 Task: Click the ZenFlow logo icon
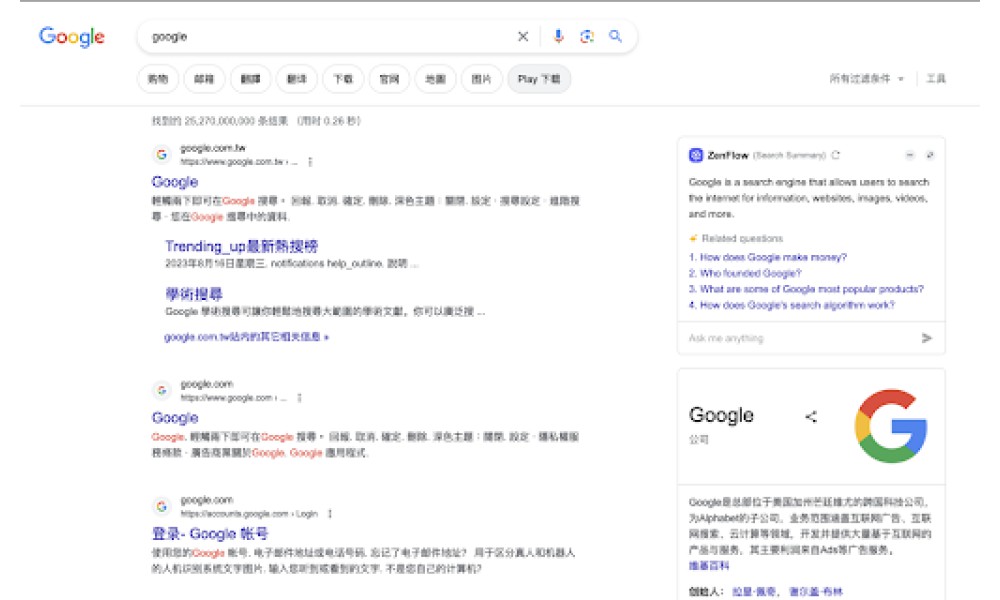coord(696,155)
